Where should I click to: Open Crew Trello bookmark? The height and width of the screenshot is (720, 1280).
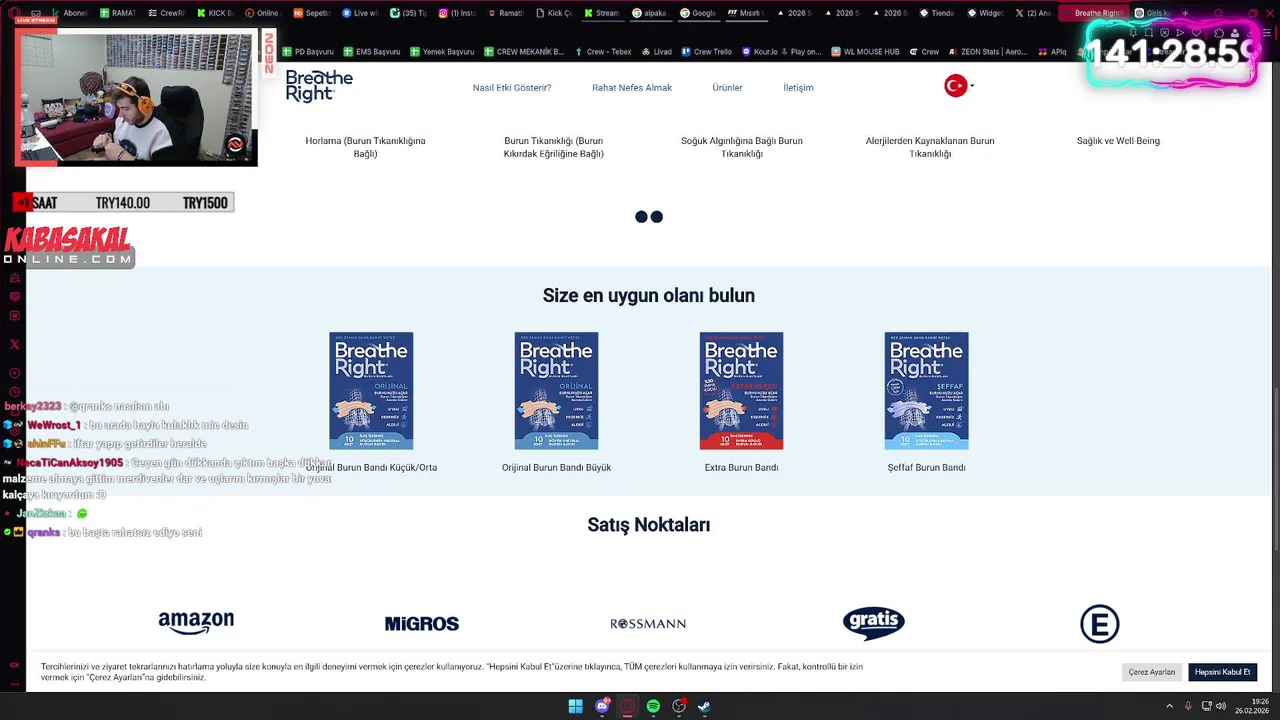(706, 52)
